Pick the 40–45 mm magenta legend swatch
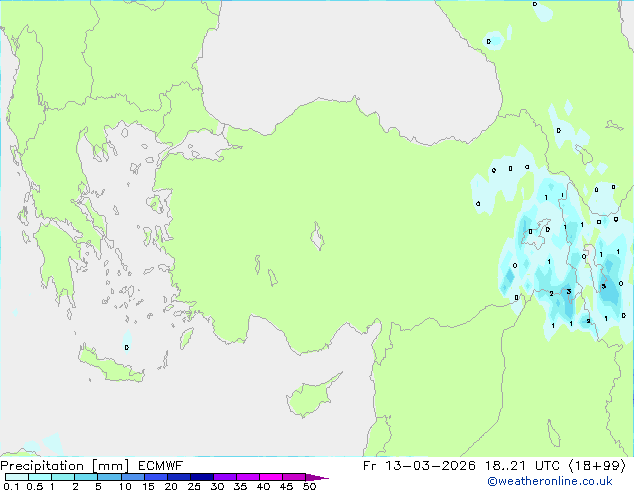Screen dimensions: 634x490 (x=271, y=477)
